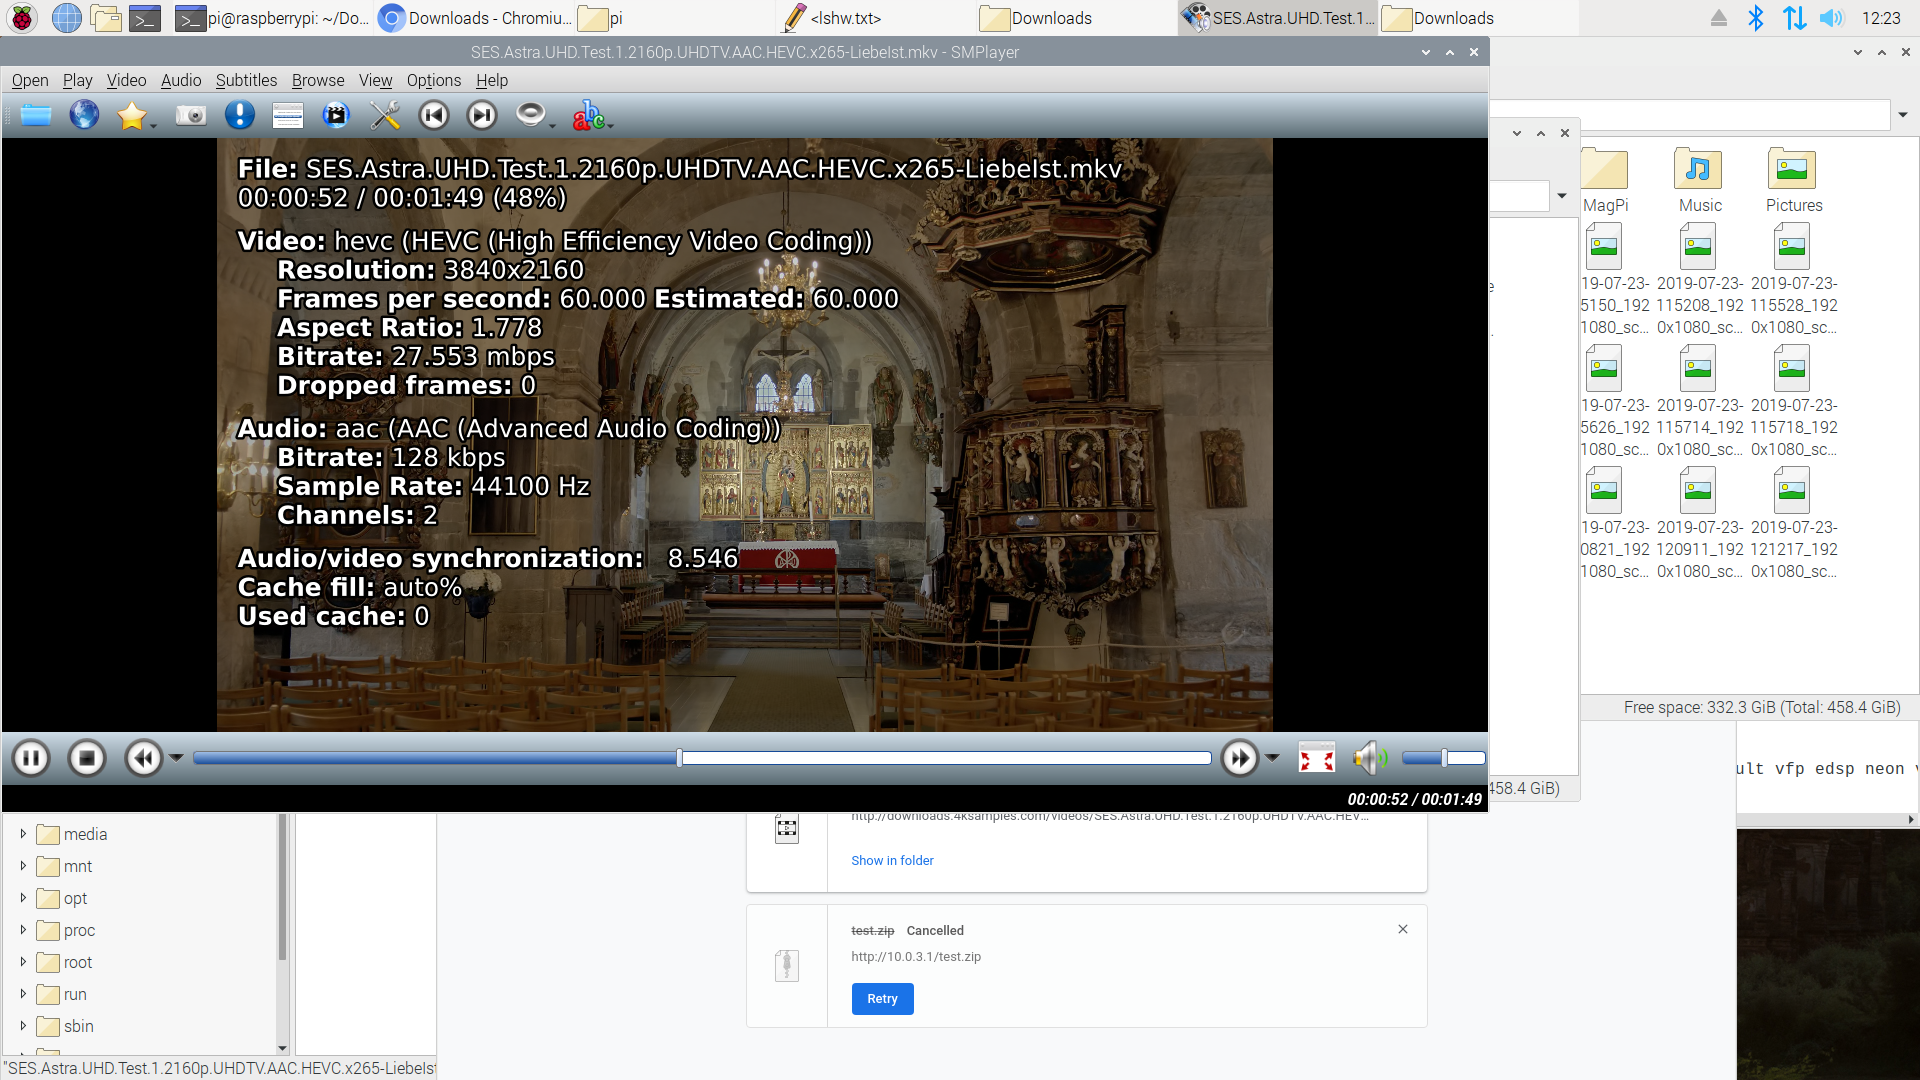Click the Retry button for test.zip
The width and height of the screenshot is (1920, 1080).
point(882,999)
